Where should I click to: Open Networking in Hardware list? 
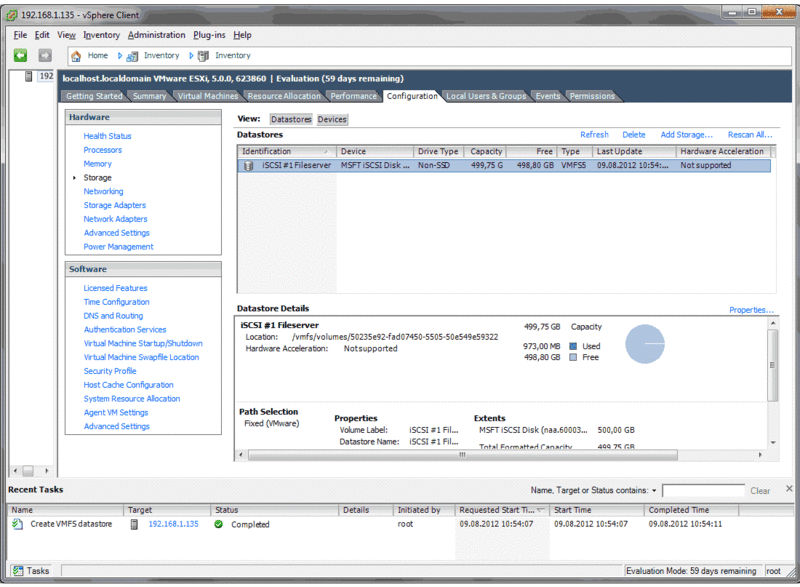click(104, 191)
